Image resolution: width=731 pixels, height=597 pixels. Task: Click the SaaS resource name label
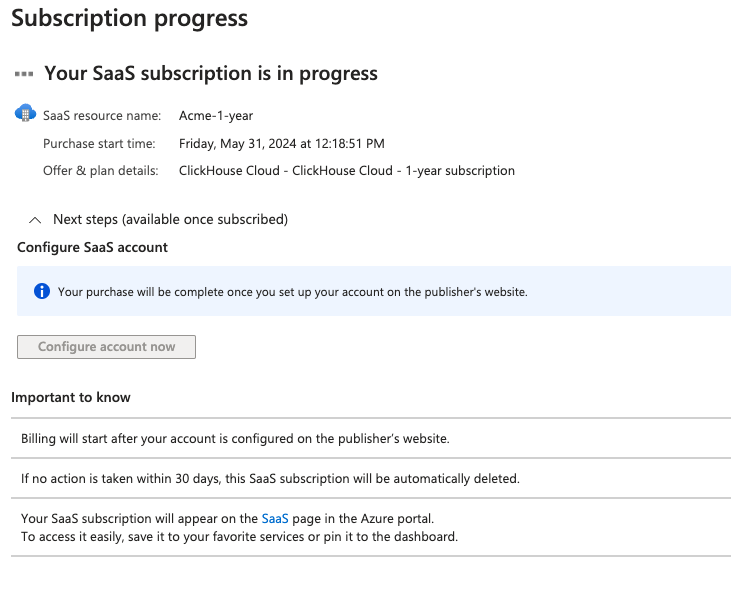click(100, 116)
